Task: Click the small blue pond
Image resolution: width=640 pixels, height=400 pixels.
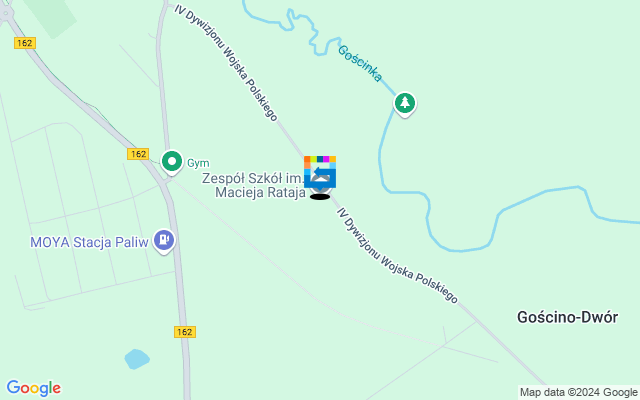Action: [137, 359]
